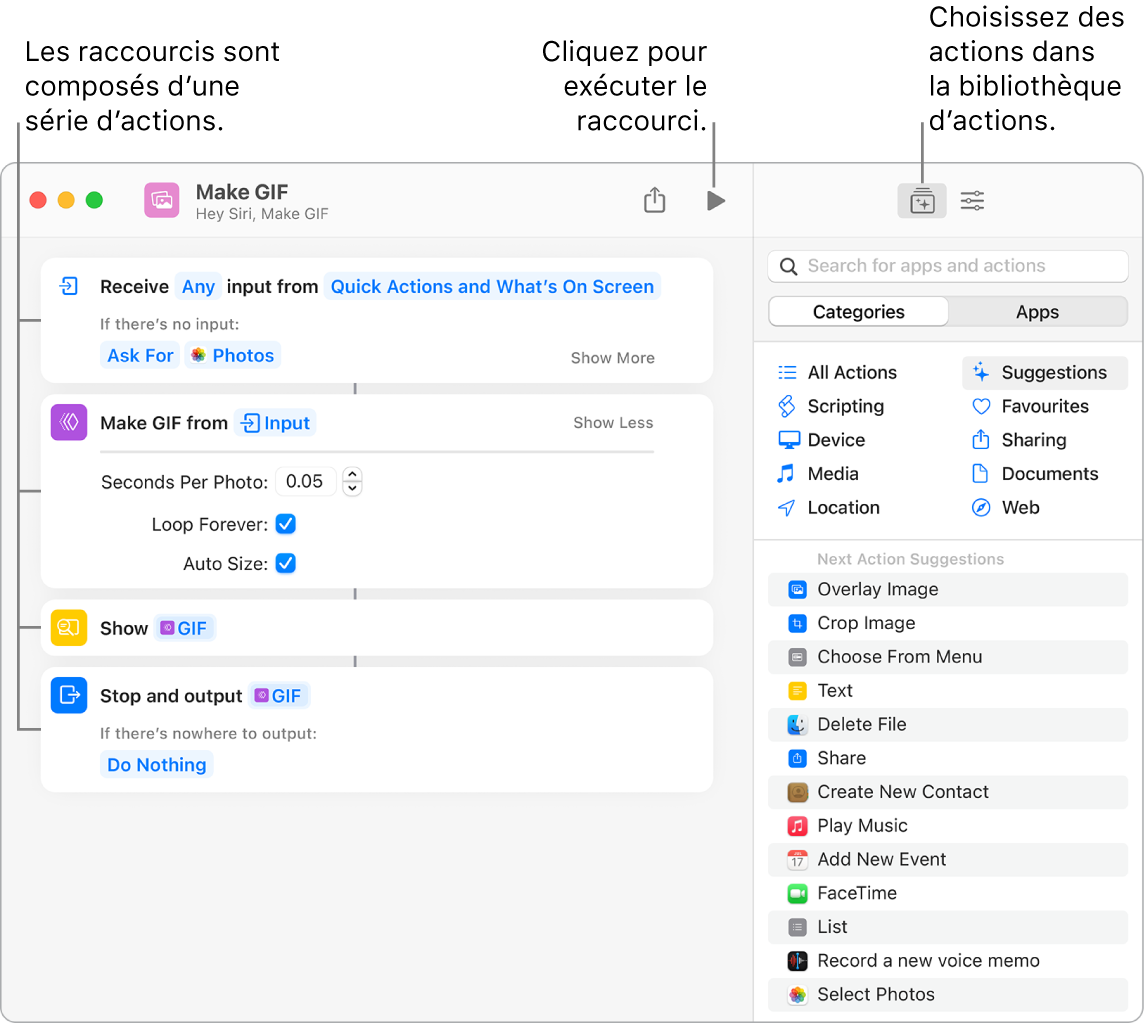
Task: Disable the Auto Size checkbox
Action: click(286, 564)
